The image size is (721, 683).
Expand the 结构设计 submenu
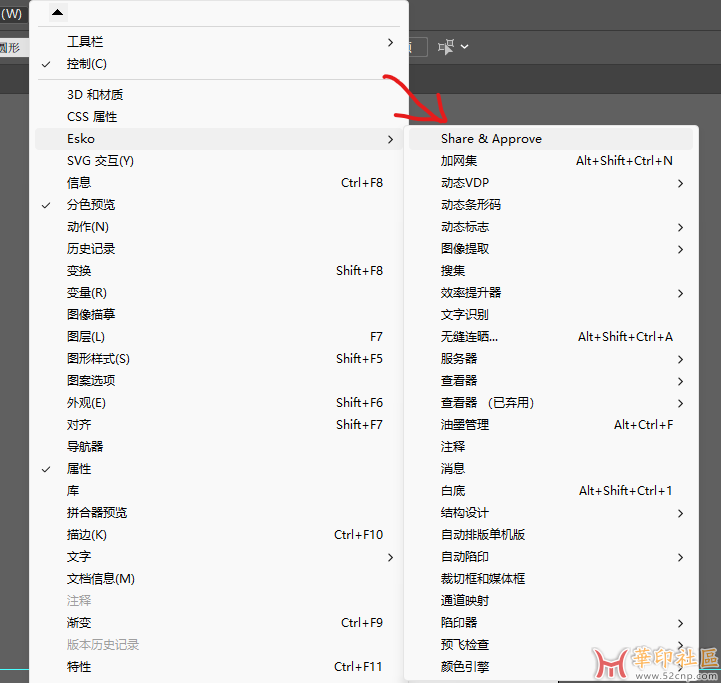click(551, 513)
